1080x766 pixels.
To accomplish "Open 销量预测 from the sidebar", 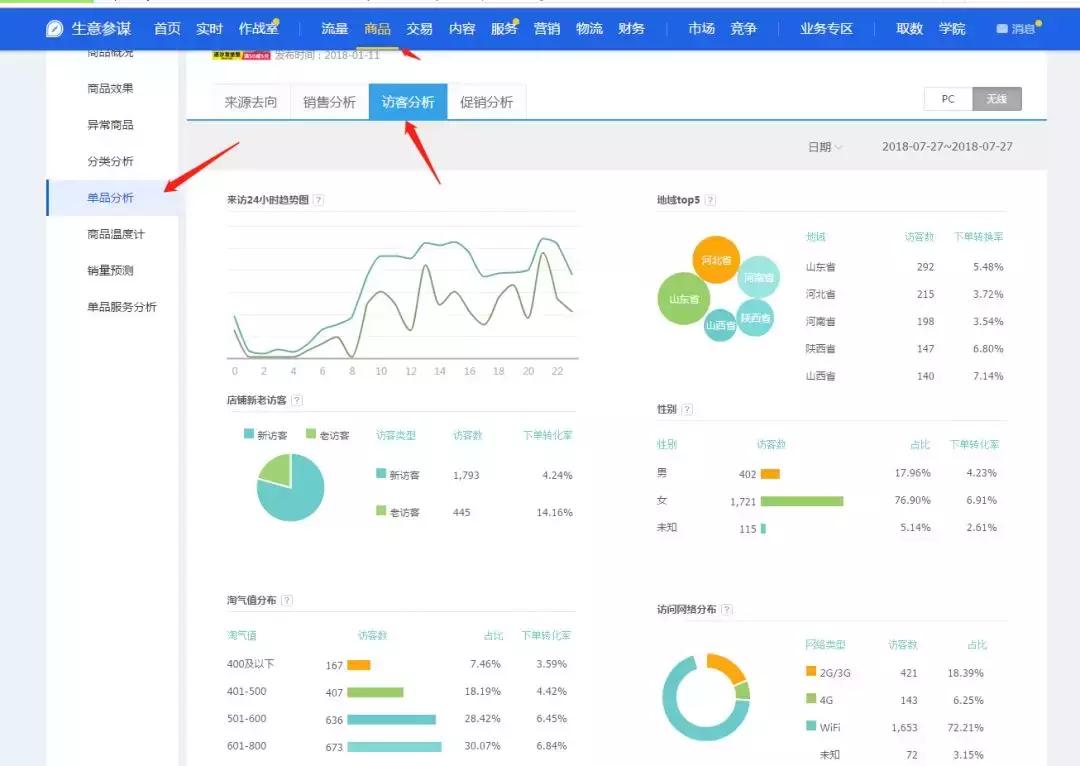I will pos(110,270).
